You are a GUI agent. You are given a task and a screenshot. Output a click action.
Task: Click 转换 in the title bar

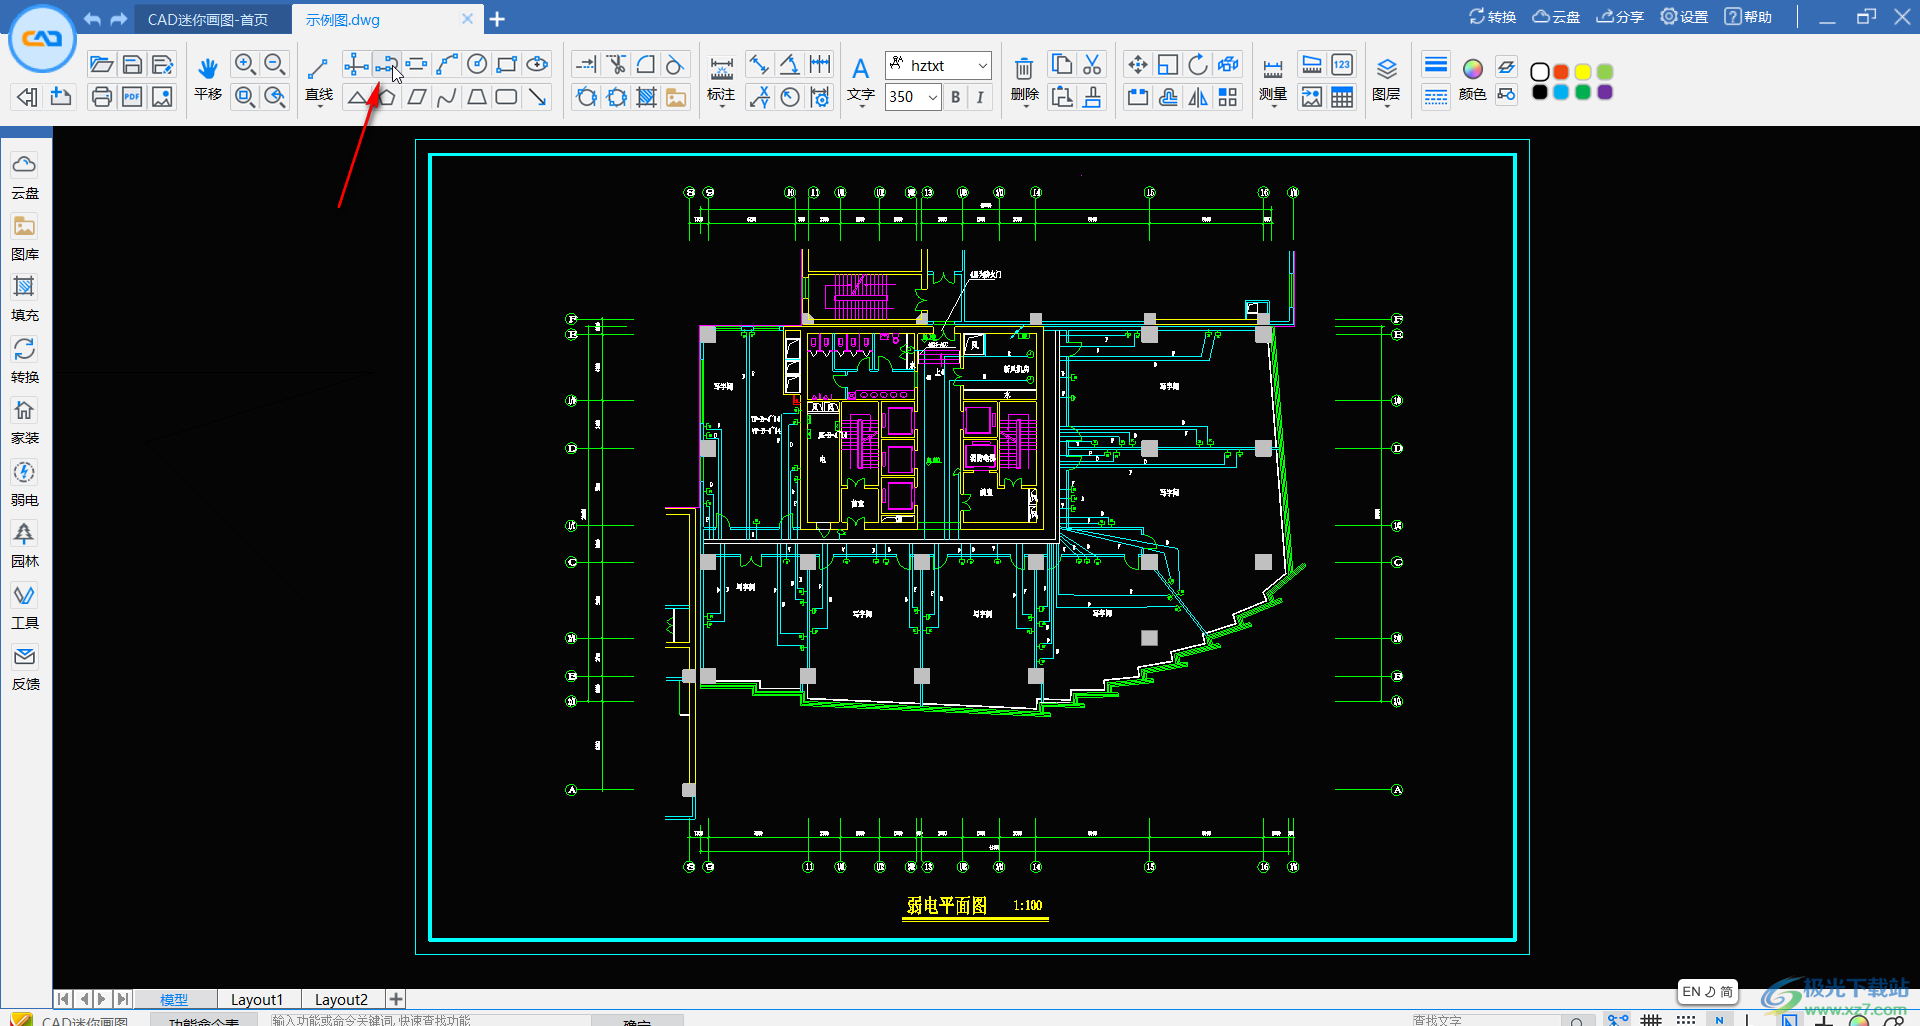[1492, 17]
